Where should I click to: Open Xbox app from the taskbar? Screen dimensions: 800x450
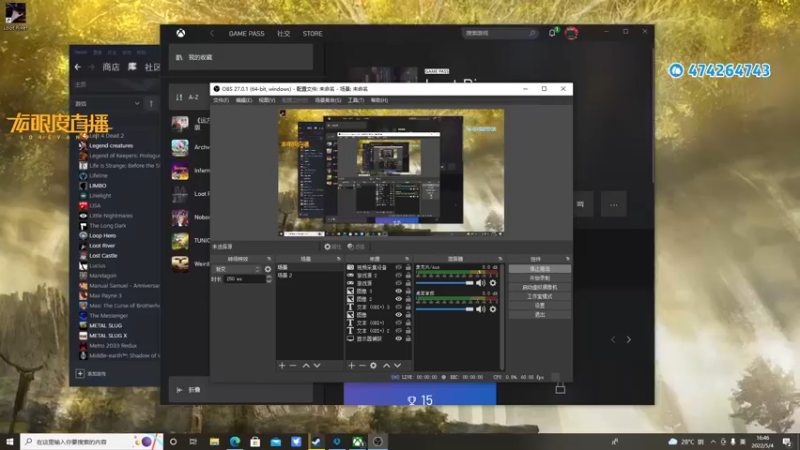pos(358,441)
